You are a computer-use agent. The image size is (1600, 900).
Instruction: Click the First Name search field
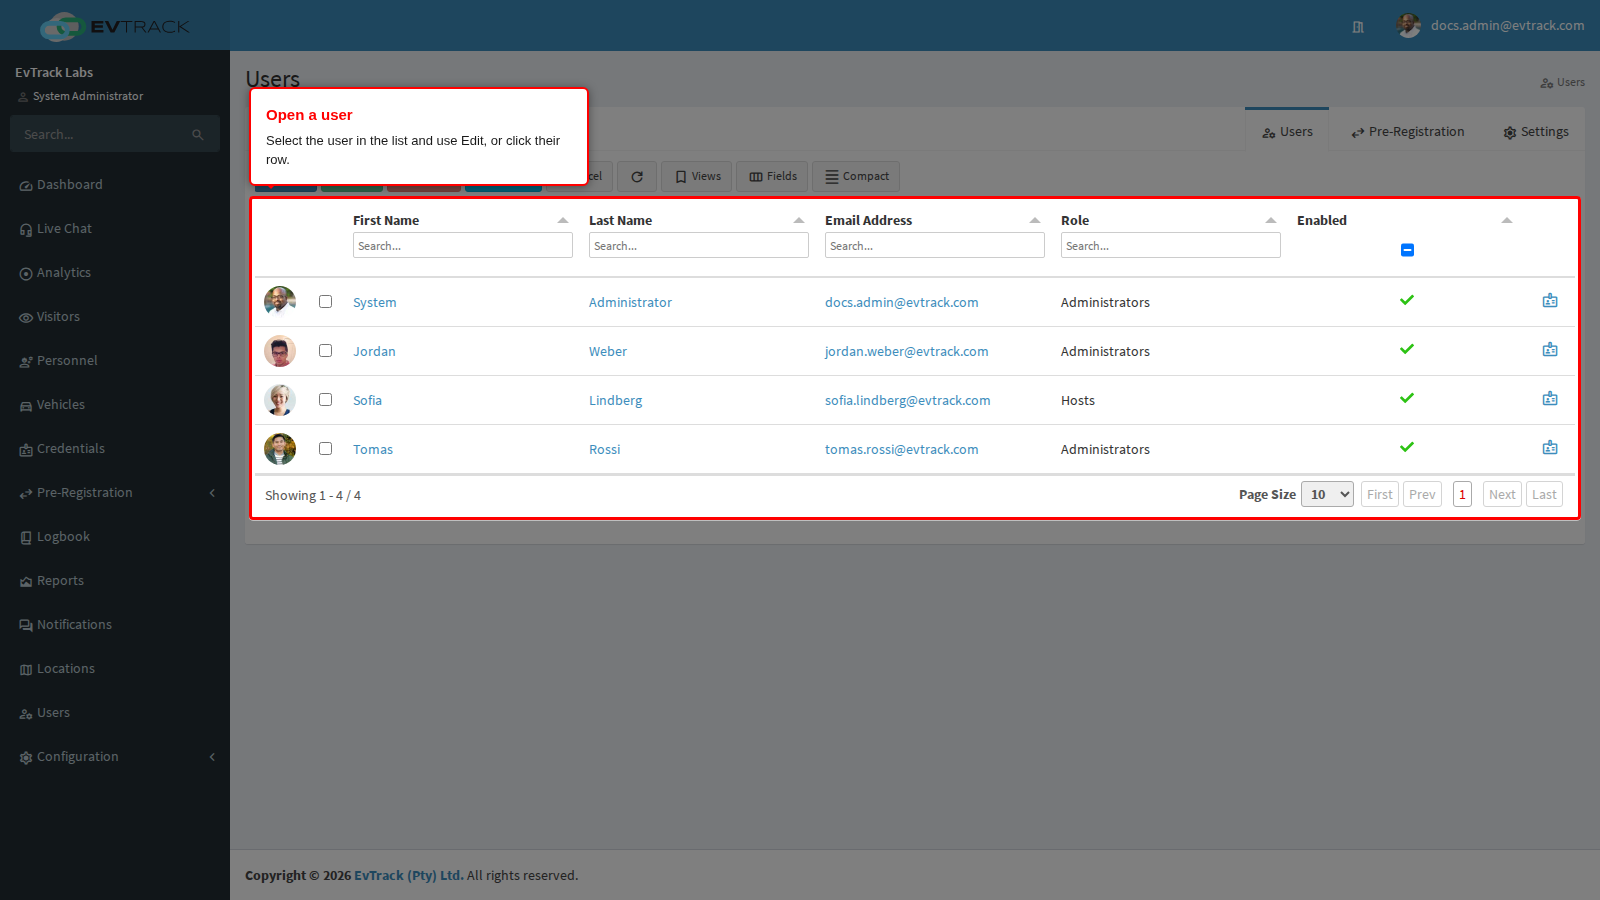463,245
